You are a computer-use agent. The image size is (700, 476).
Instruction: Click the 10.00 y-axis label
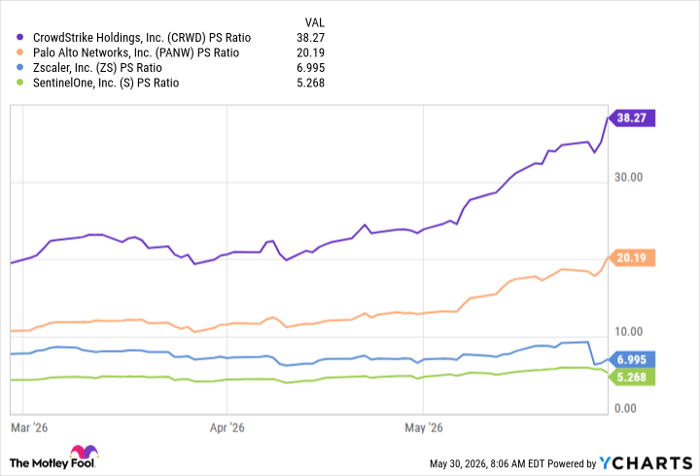point(629,332)
